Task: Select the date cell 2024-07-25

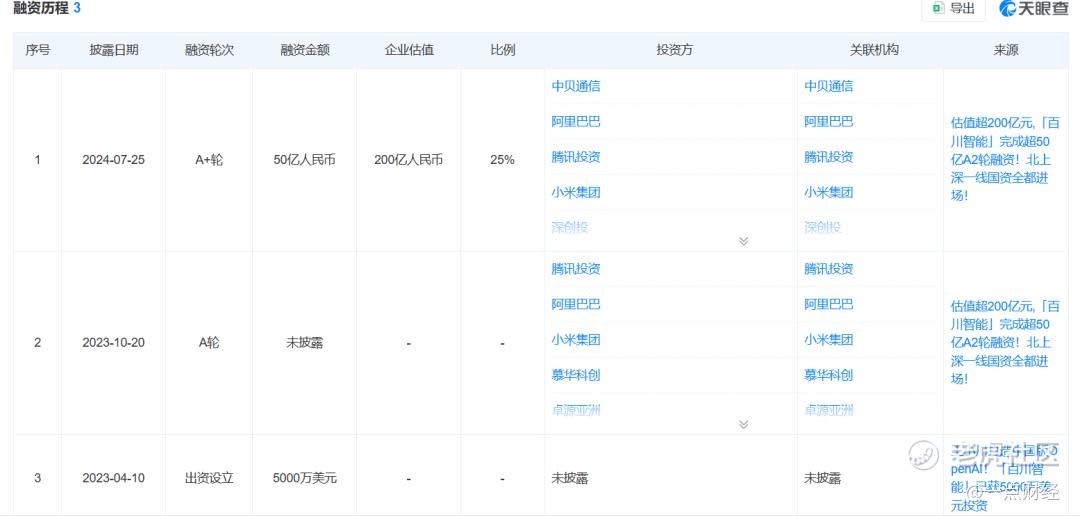Action: pos(114,160)
